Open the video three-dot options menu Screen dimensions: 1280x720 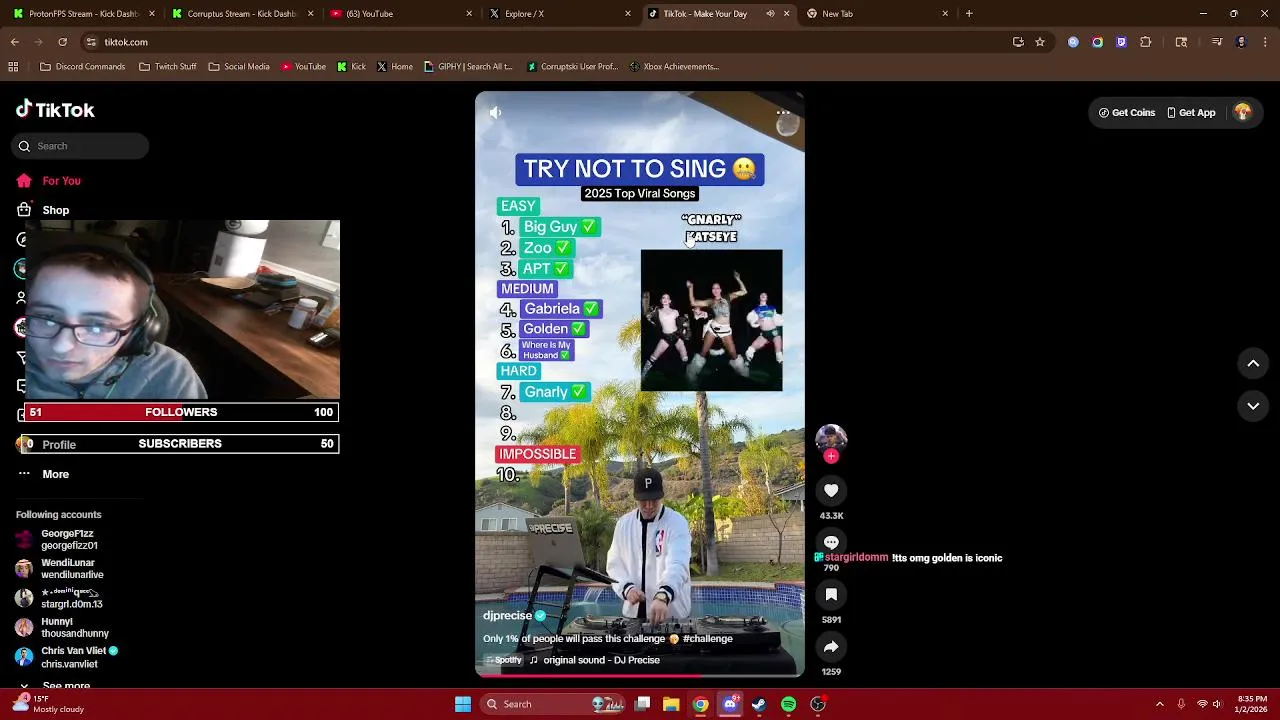[783, 113]
